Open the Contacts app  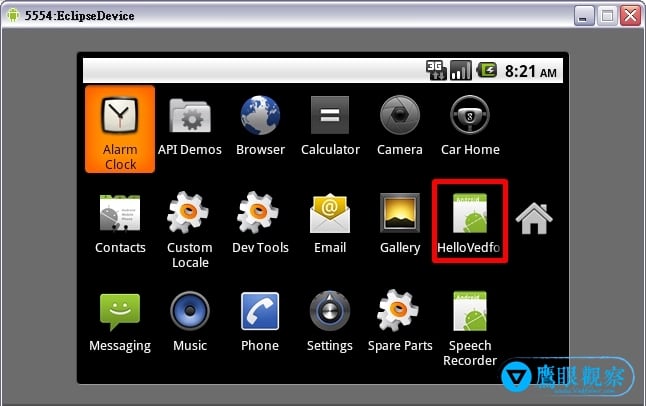(x=120, y=224)
